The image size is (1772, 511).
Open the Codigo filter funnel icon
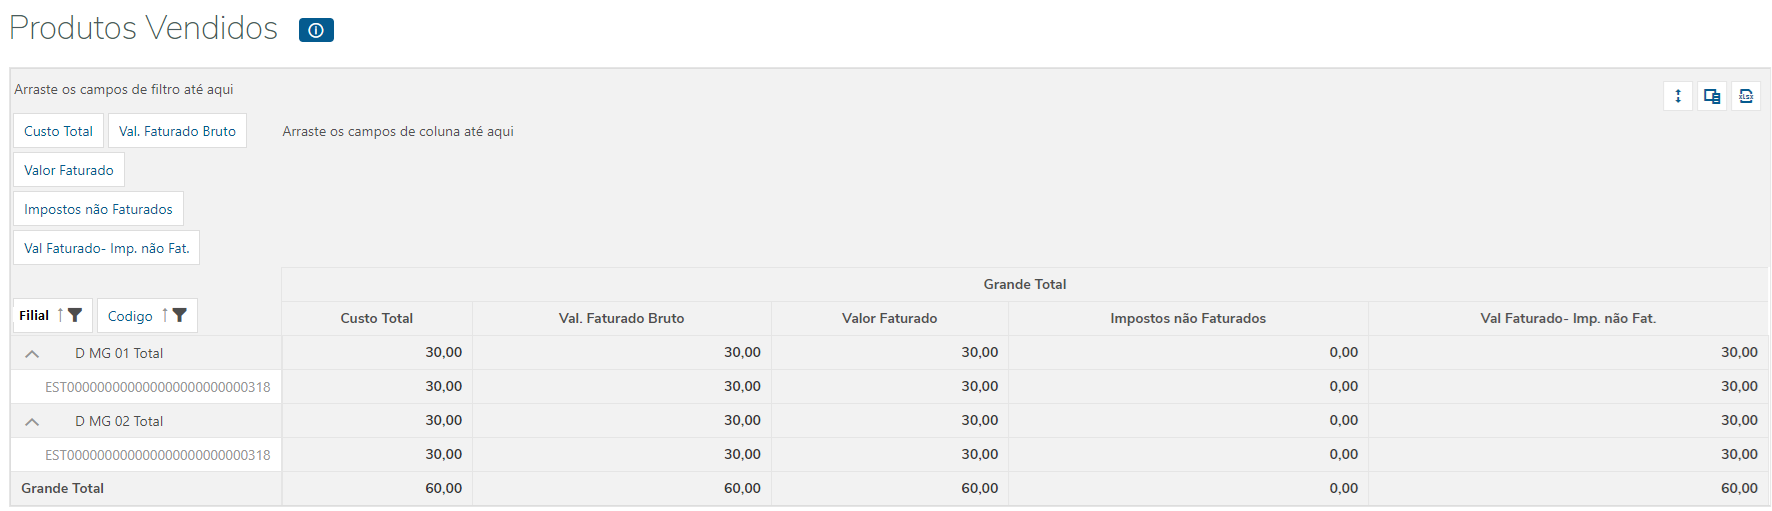pyautogui.click(x=180, y=315)
